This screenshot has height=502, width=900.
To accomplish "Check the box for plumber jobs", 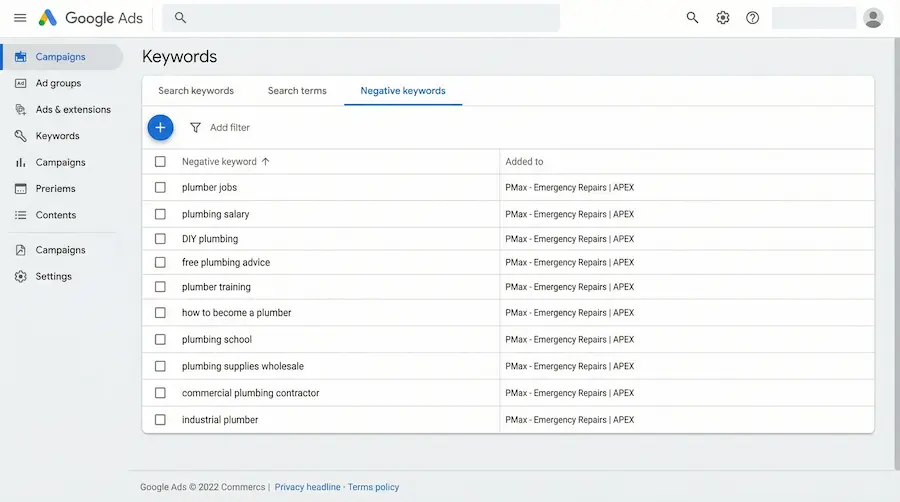I will (x=160, y=188).
